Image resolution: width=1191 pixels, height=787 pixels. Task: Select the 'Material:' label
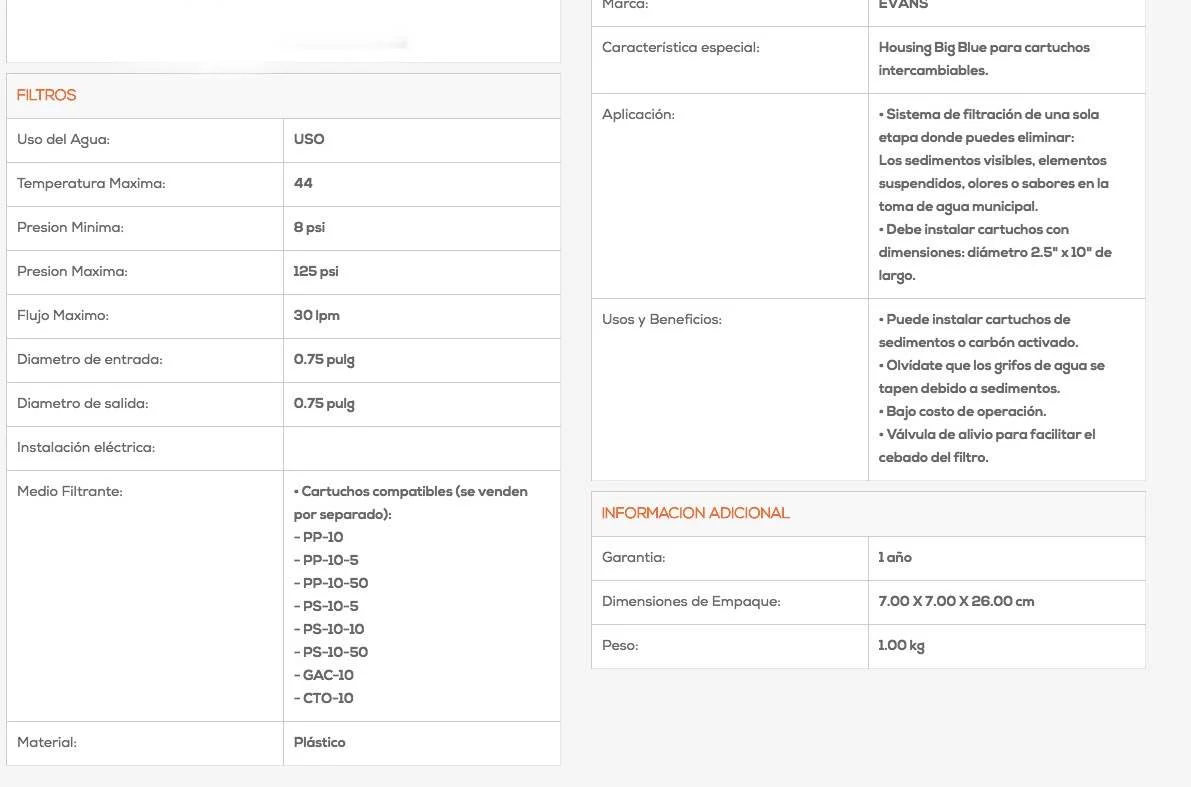(47, 743)
